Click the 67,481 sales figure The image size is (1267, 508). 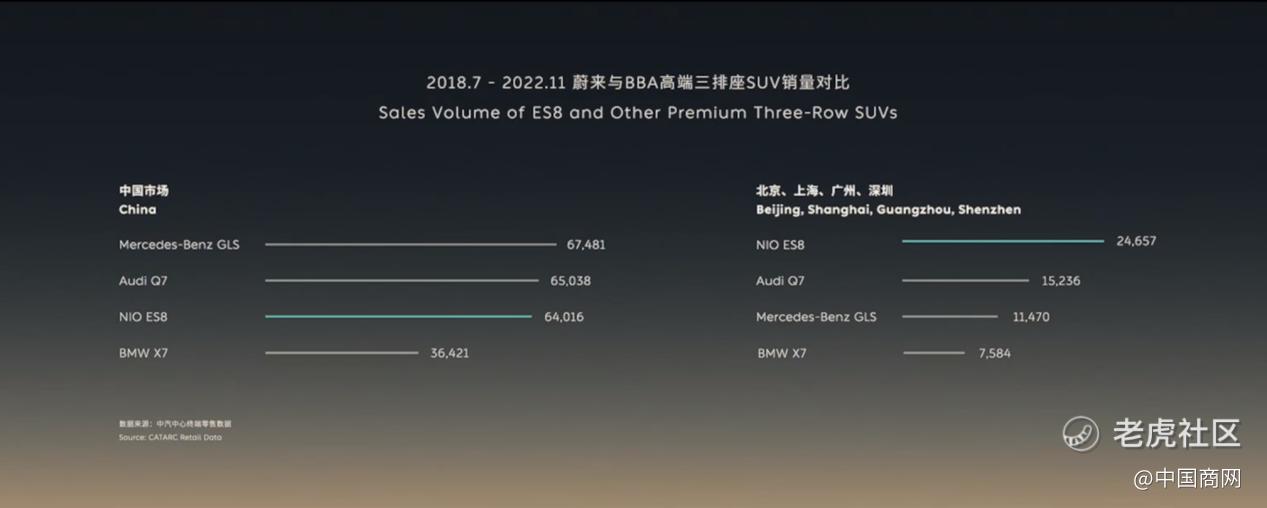click(x=585, y=244)
